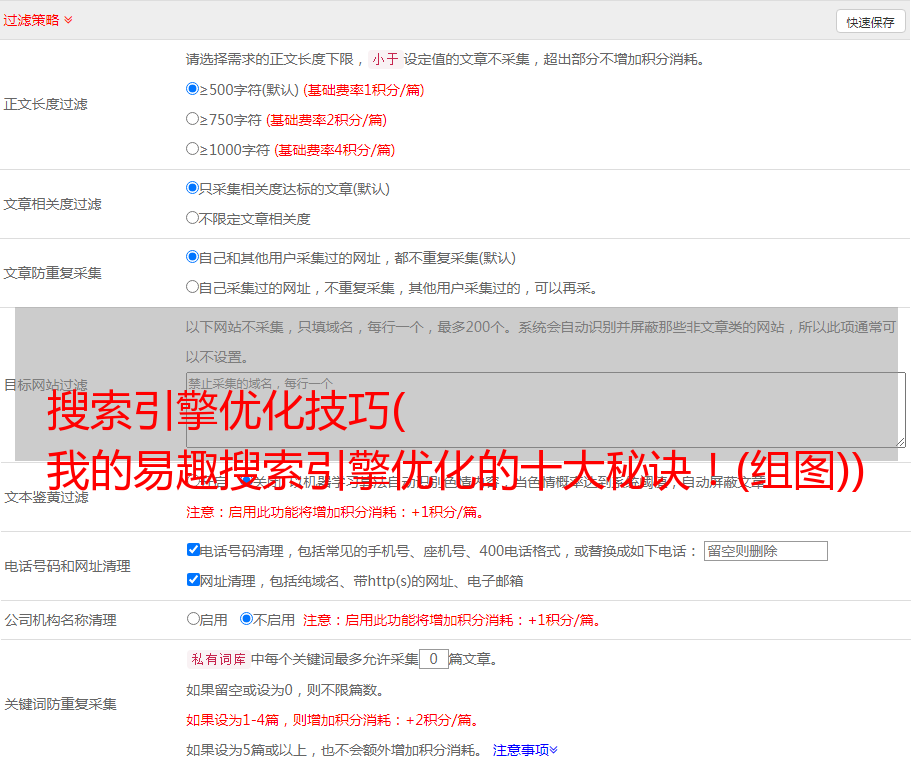Screen dimensions: 912x768
Task: Select the ≥1000字符 length option
Action: [192, 149]
